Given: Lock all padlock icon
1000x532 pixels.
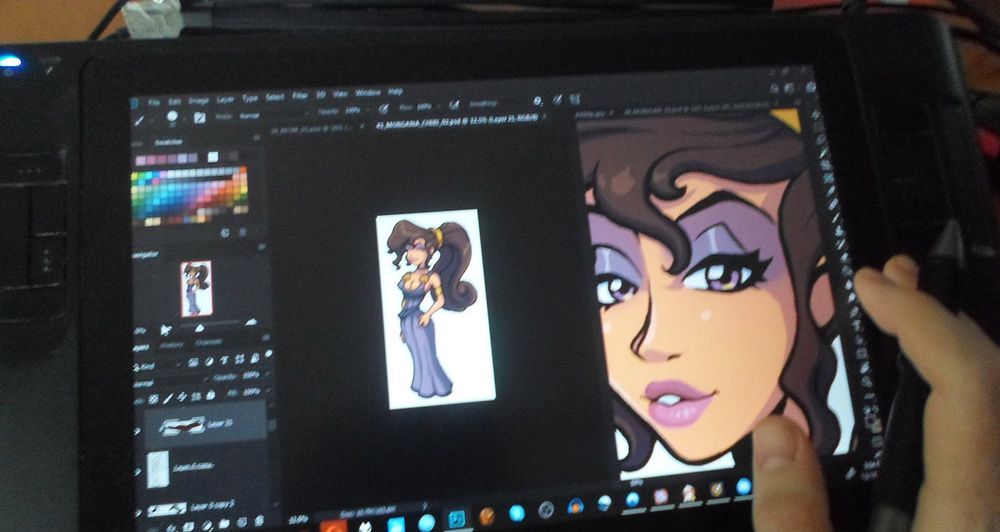Looking at the screenshot, I should pyautogui.click(x=210, y=395).
